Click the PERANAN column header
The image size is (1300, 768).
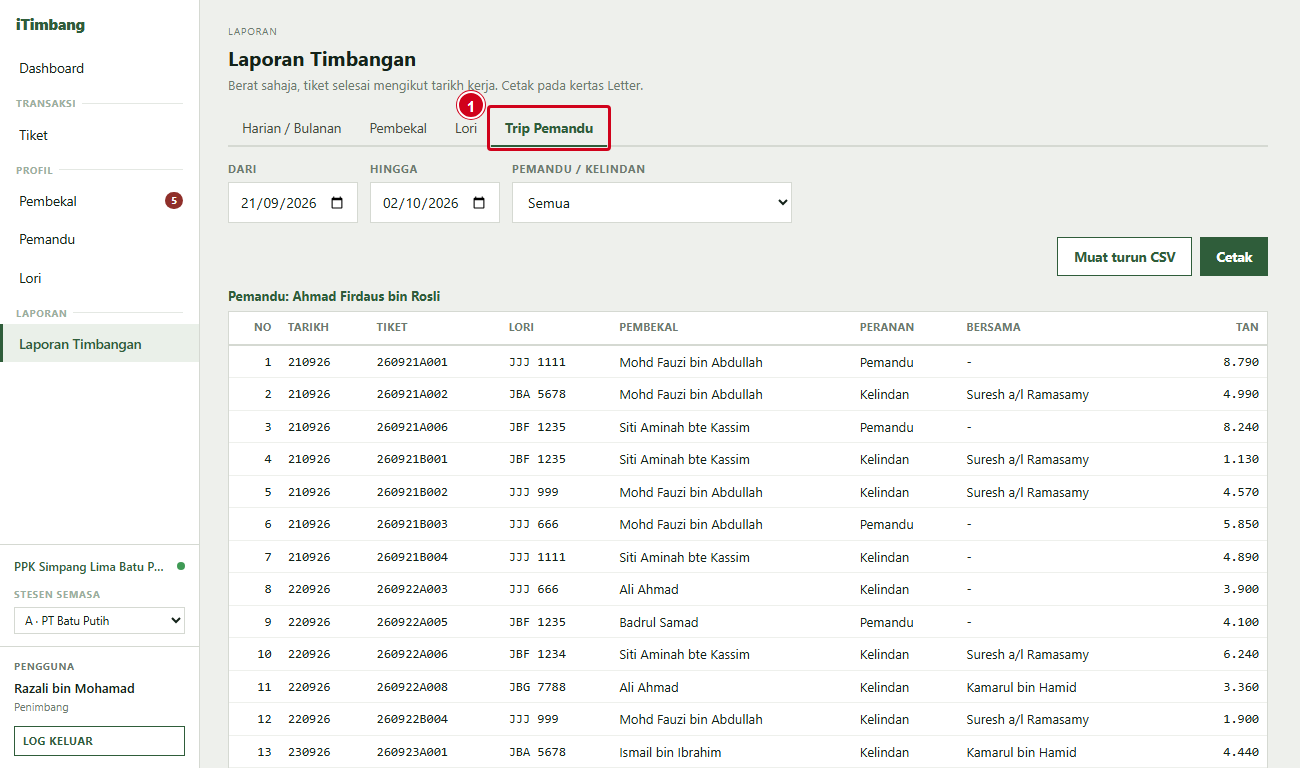[887, 327]
